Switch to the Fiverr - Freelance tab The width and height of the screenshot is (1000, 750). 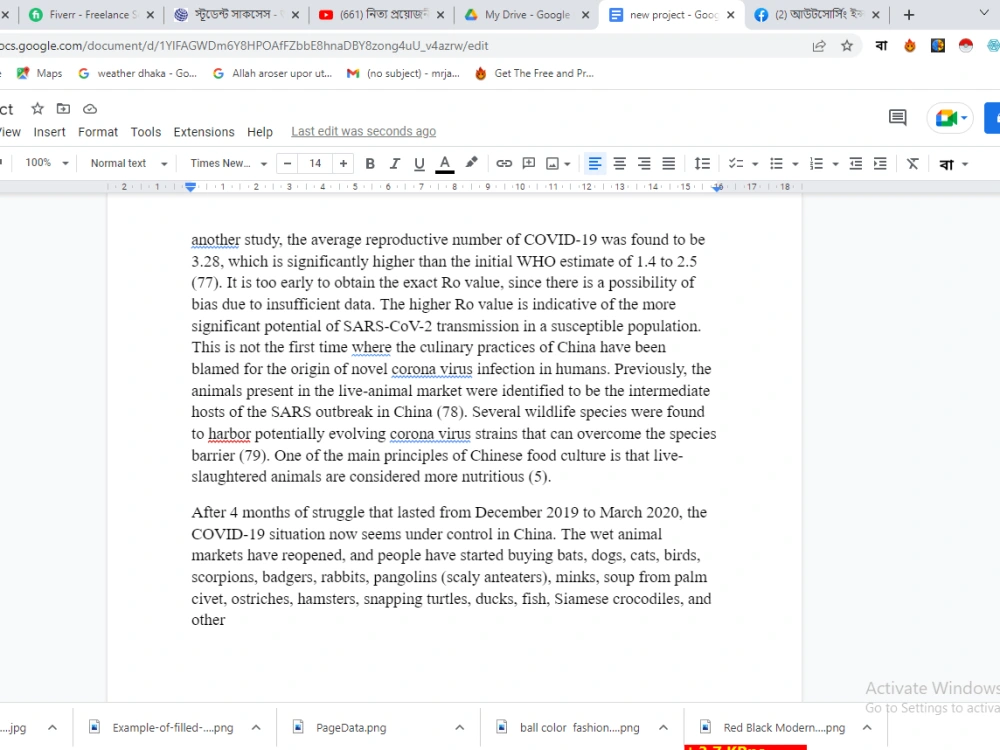(x=93, y=15)
